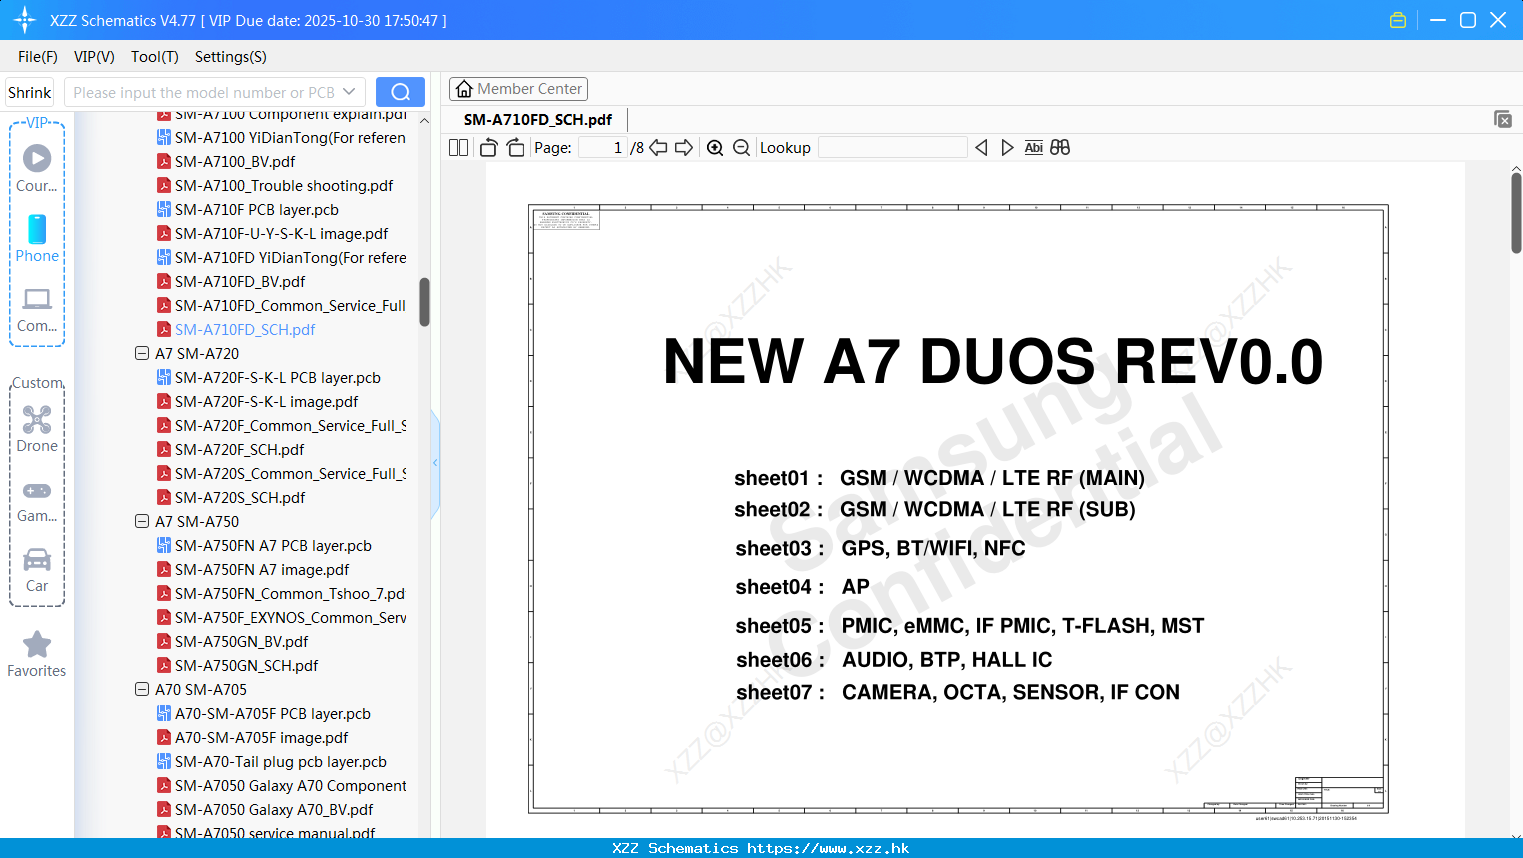The image size is (1523, 858).
Task: Open the Settings menu
Action: 231,57
